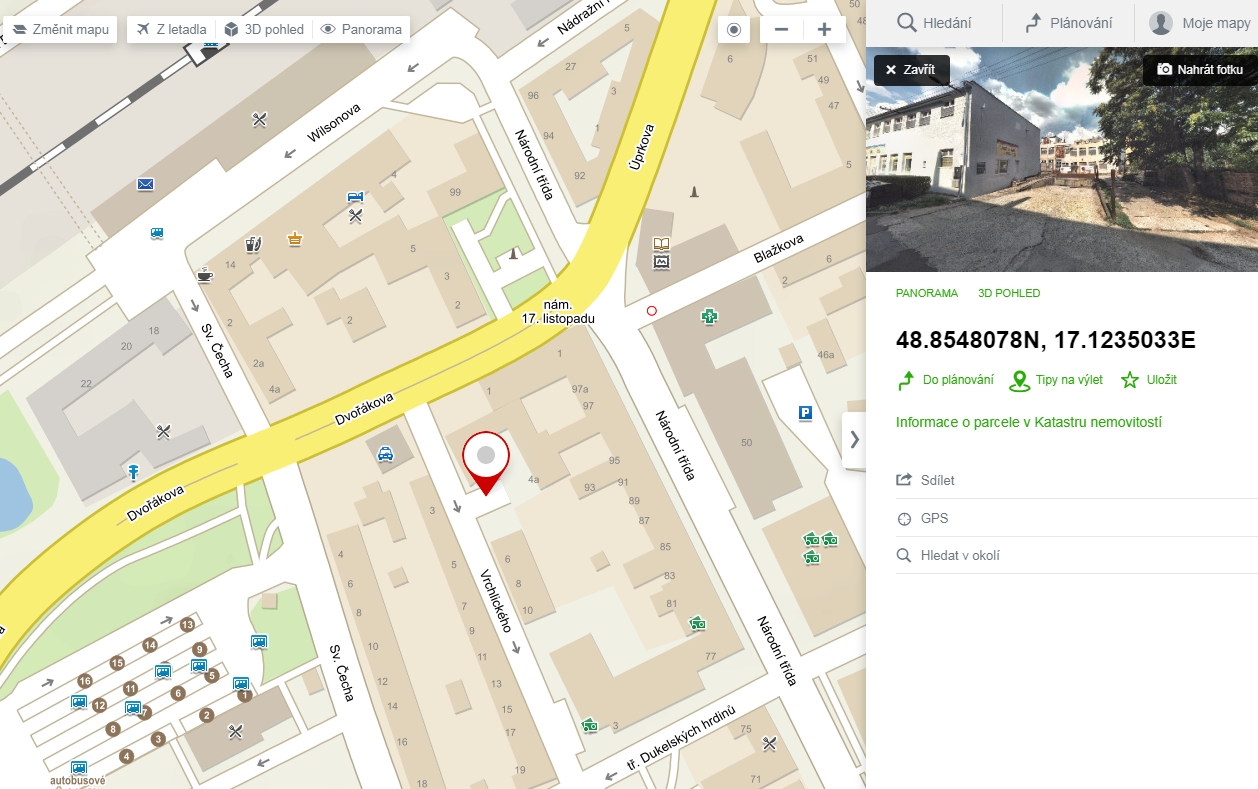Toggle 3D pohled view mode
Image resolution: width=1258 pixels, height=789 pixels.
point(264,30)
